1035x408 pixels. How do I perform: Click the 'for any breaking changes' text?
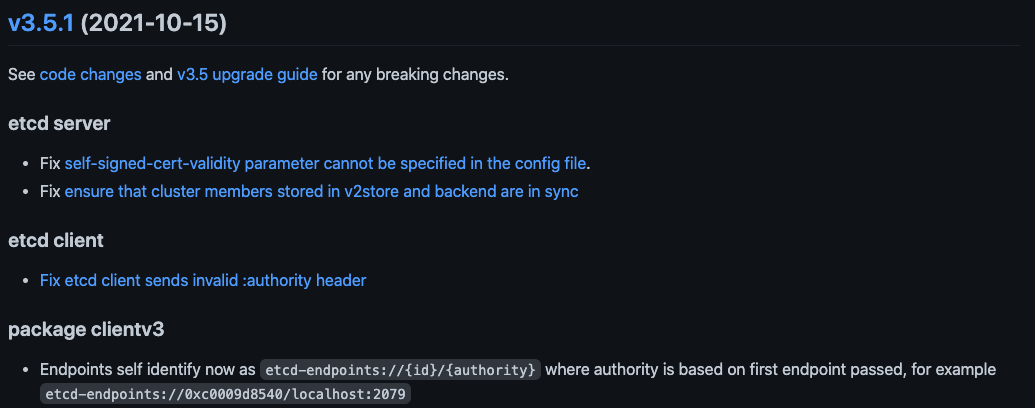point(415,74)
